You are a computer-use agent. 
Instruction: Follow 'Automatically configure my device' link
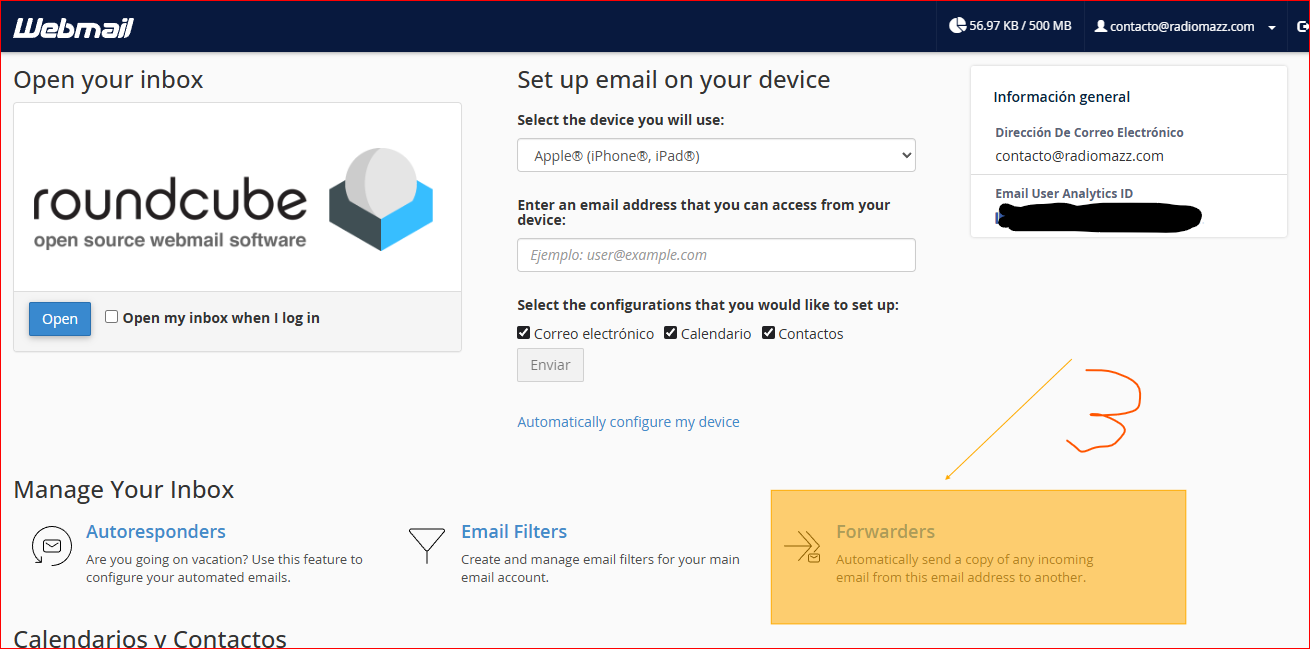(x=628, y=422)
